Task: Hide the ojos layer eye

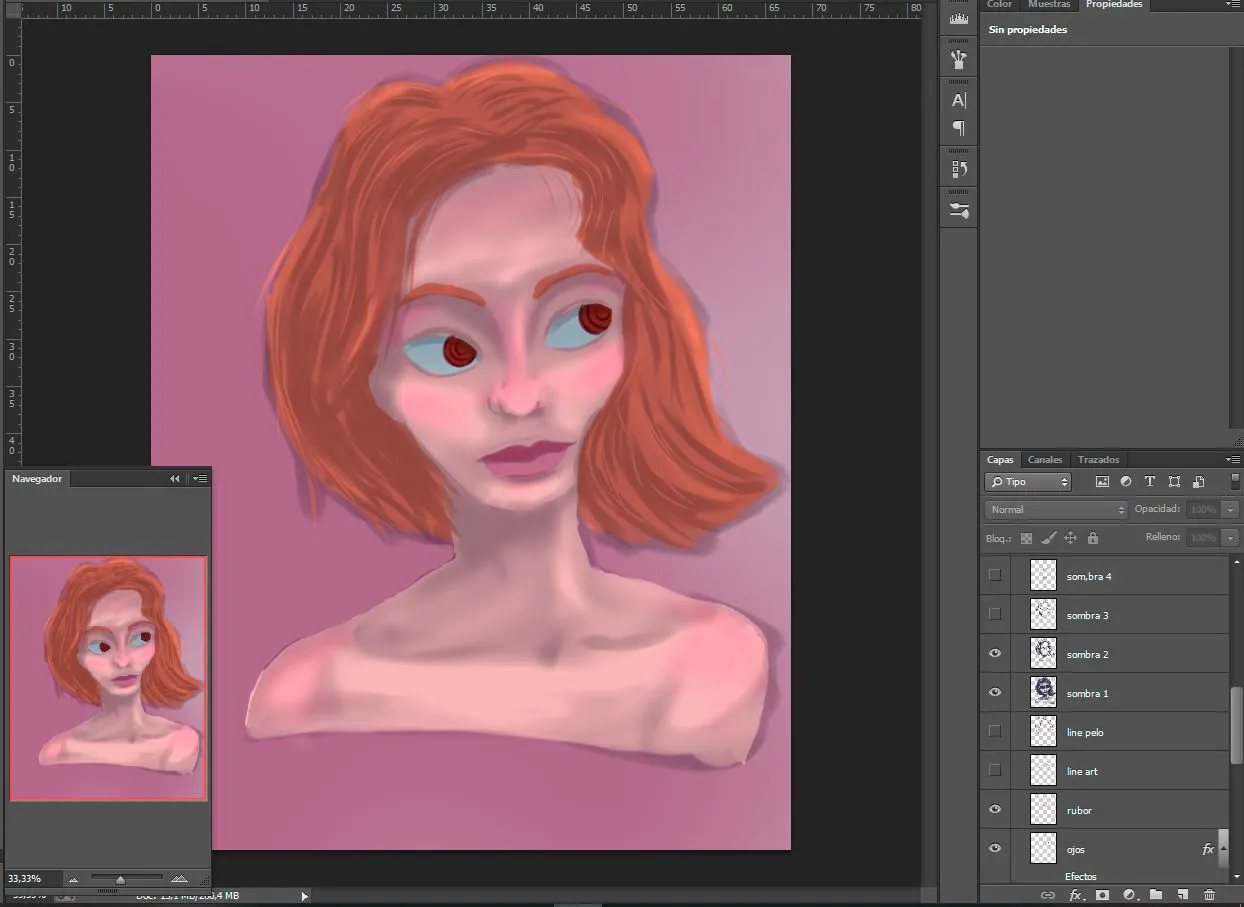Action: [994, 849]
